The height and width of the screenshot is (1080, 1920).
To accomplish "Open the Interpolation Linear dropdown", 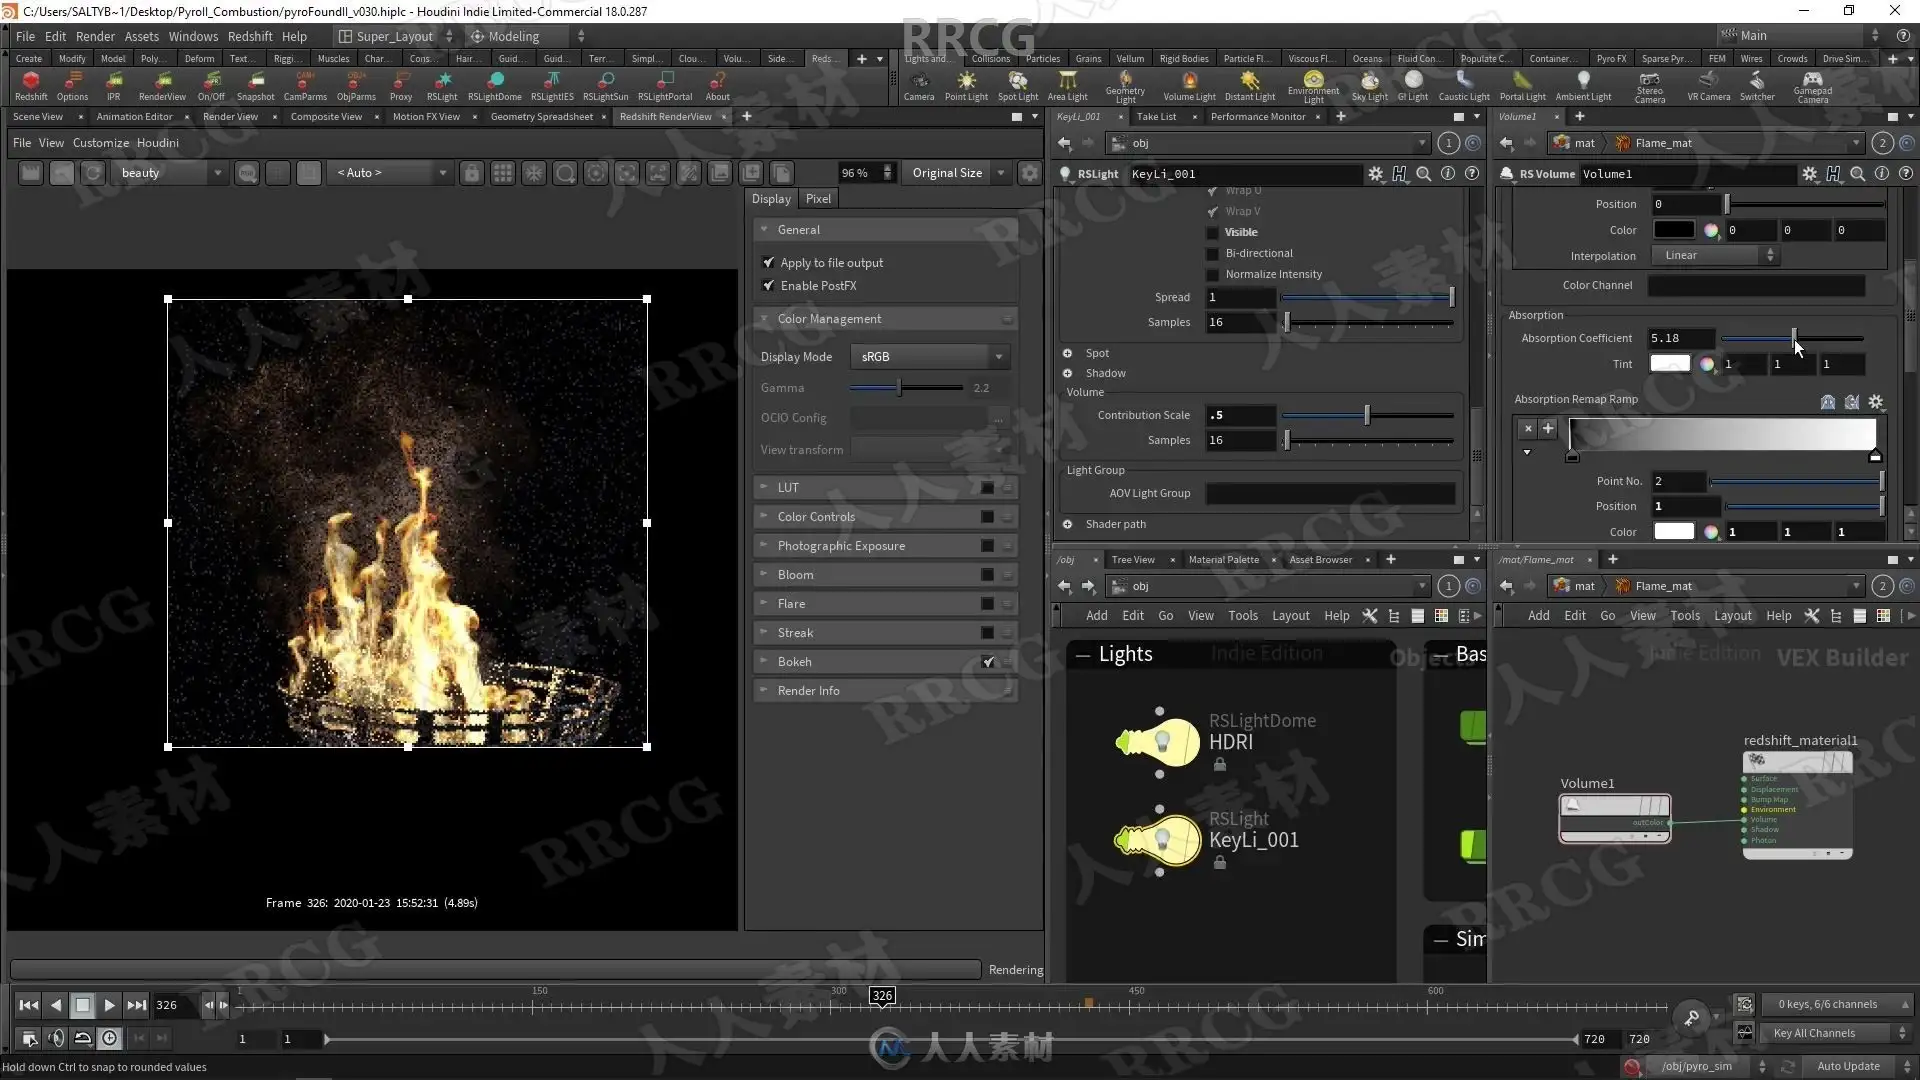I will pyautogui.click(x=1715, y=255).
